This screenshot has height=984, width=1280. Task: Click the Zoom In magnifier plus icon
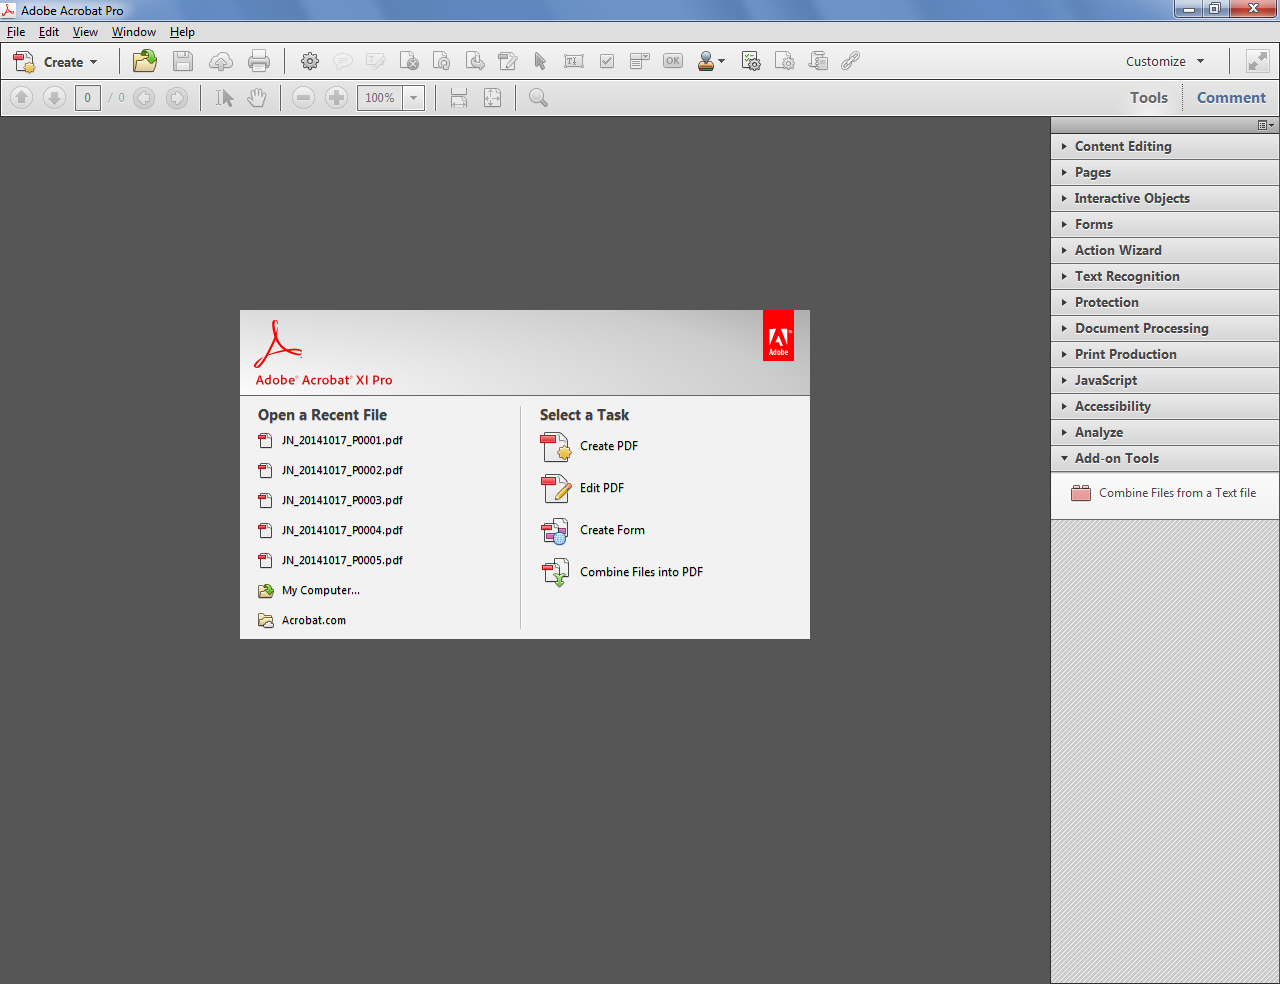337,97
